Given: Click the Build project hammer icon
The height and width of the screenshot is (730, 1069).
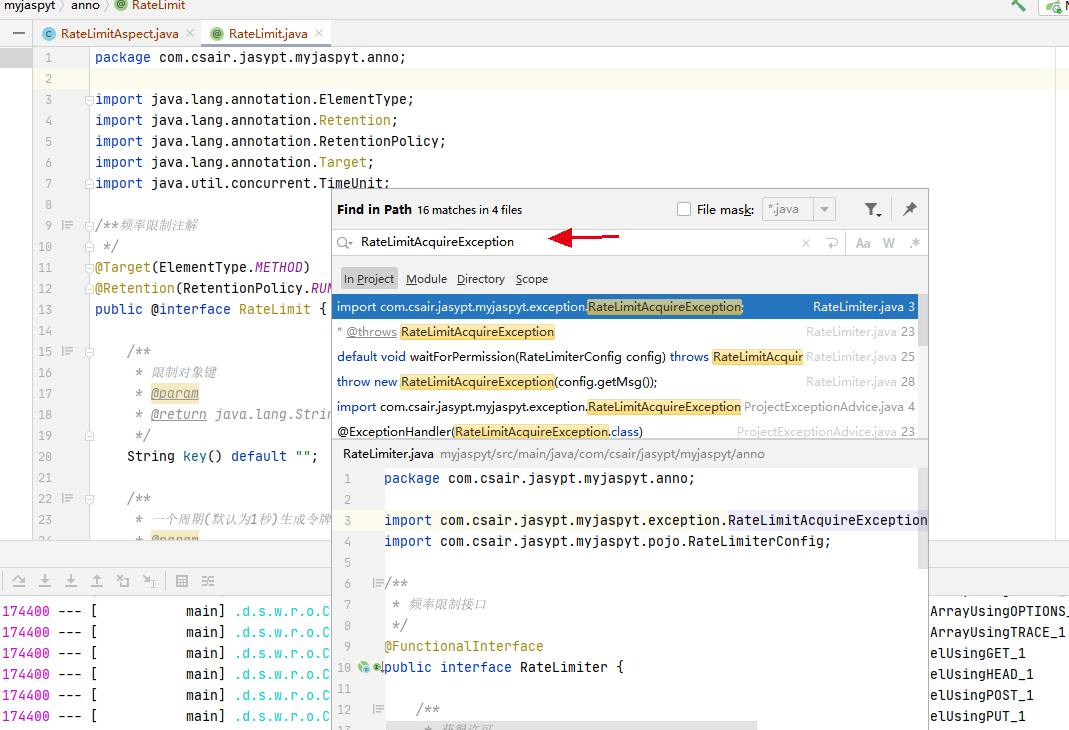Looking at the screenshot, I should coord(1019,5).
